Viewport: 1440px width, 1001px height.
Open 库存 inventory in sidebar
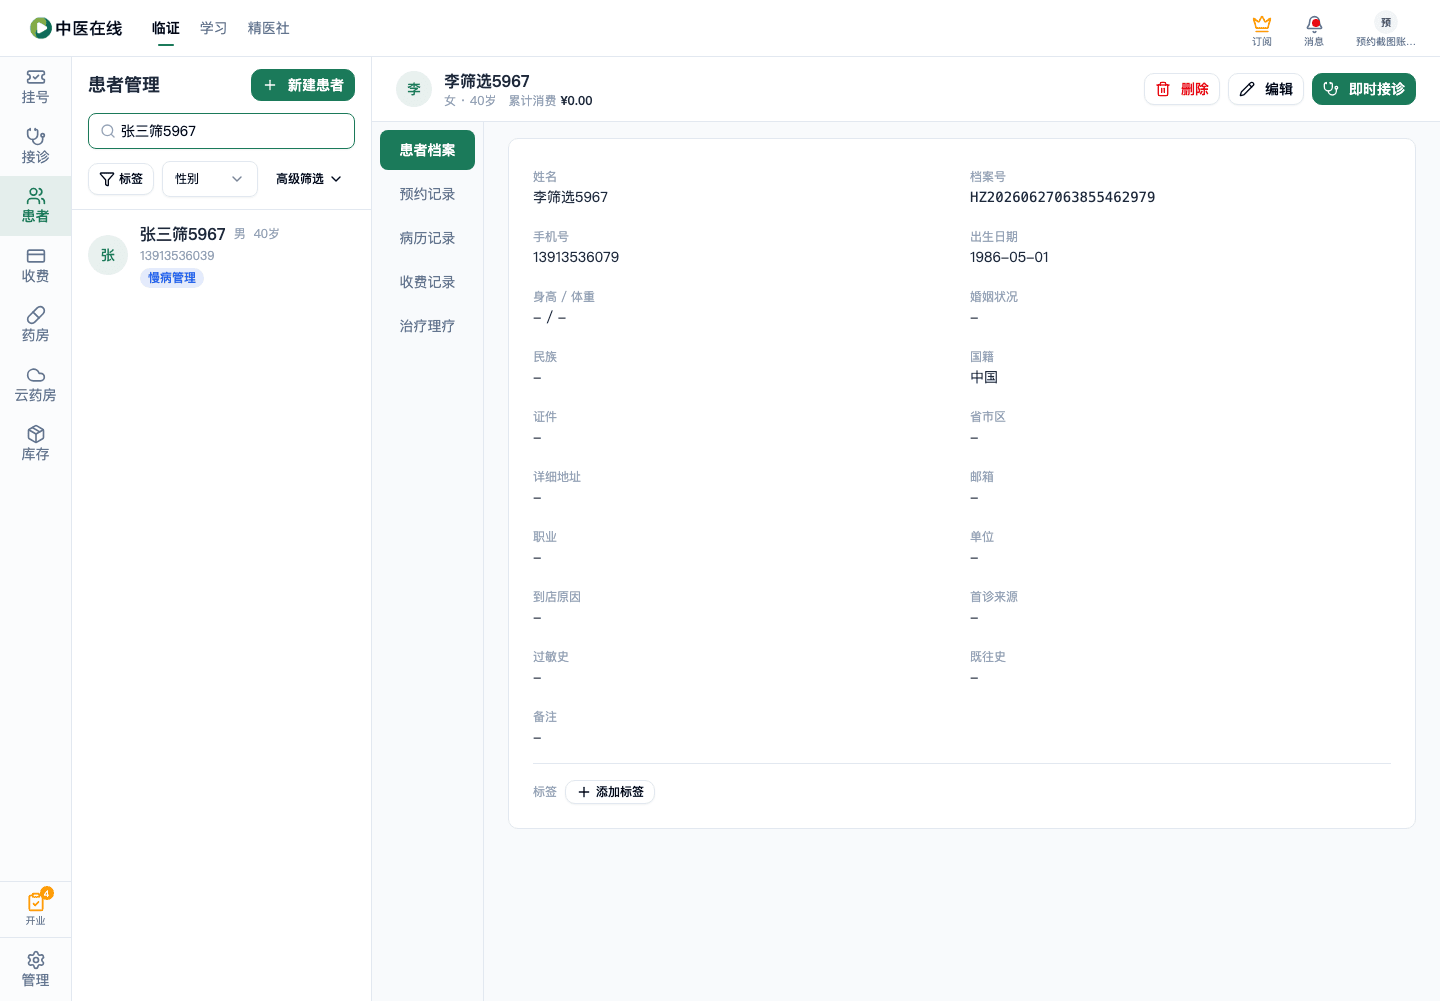click(x=35, y=444)
